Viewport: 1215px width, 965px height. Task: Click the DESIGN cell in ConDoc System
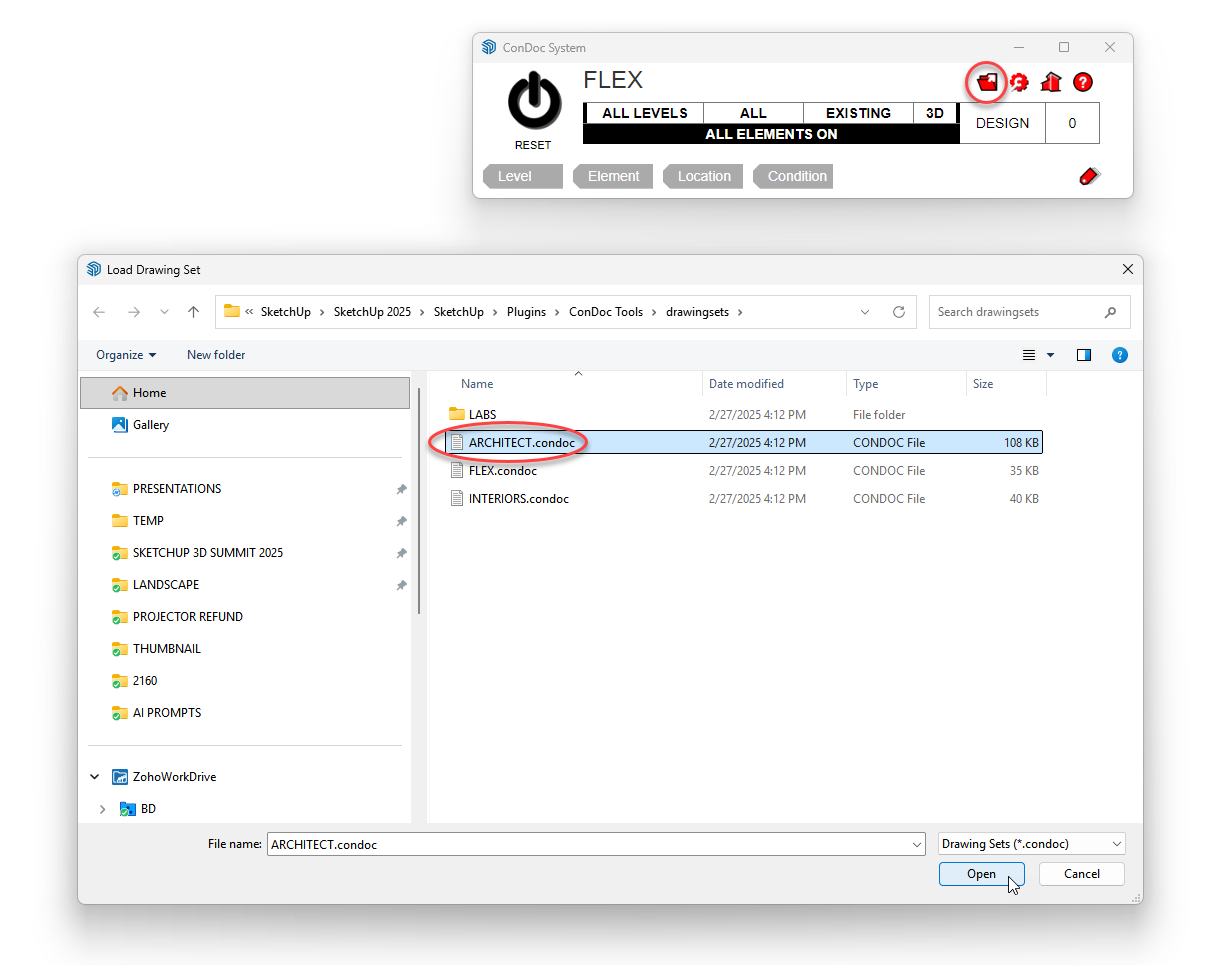pyautogui.click(x=1002, y=123)
